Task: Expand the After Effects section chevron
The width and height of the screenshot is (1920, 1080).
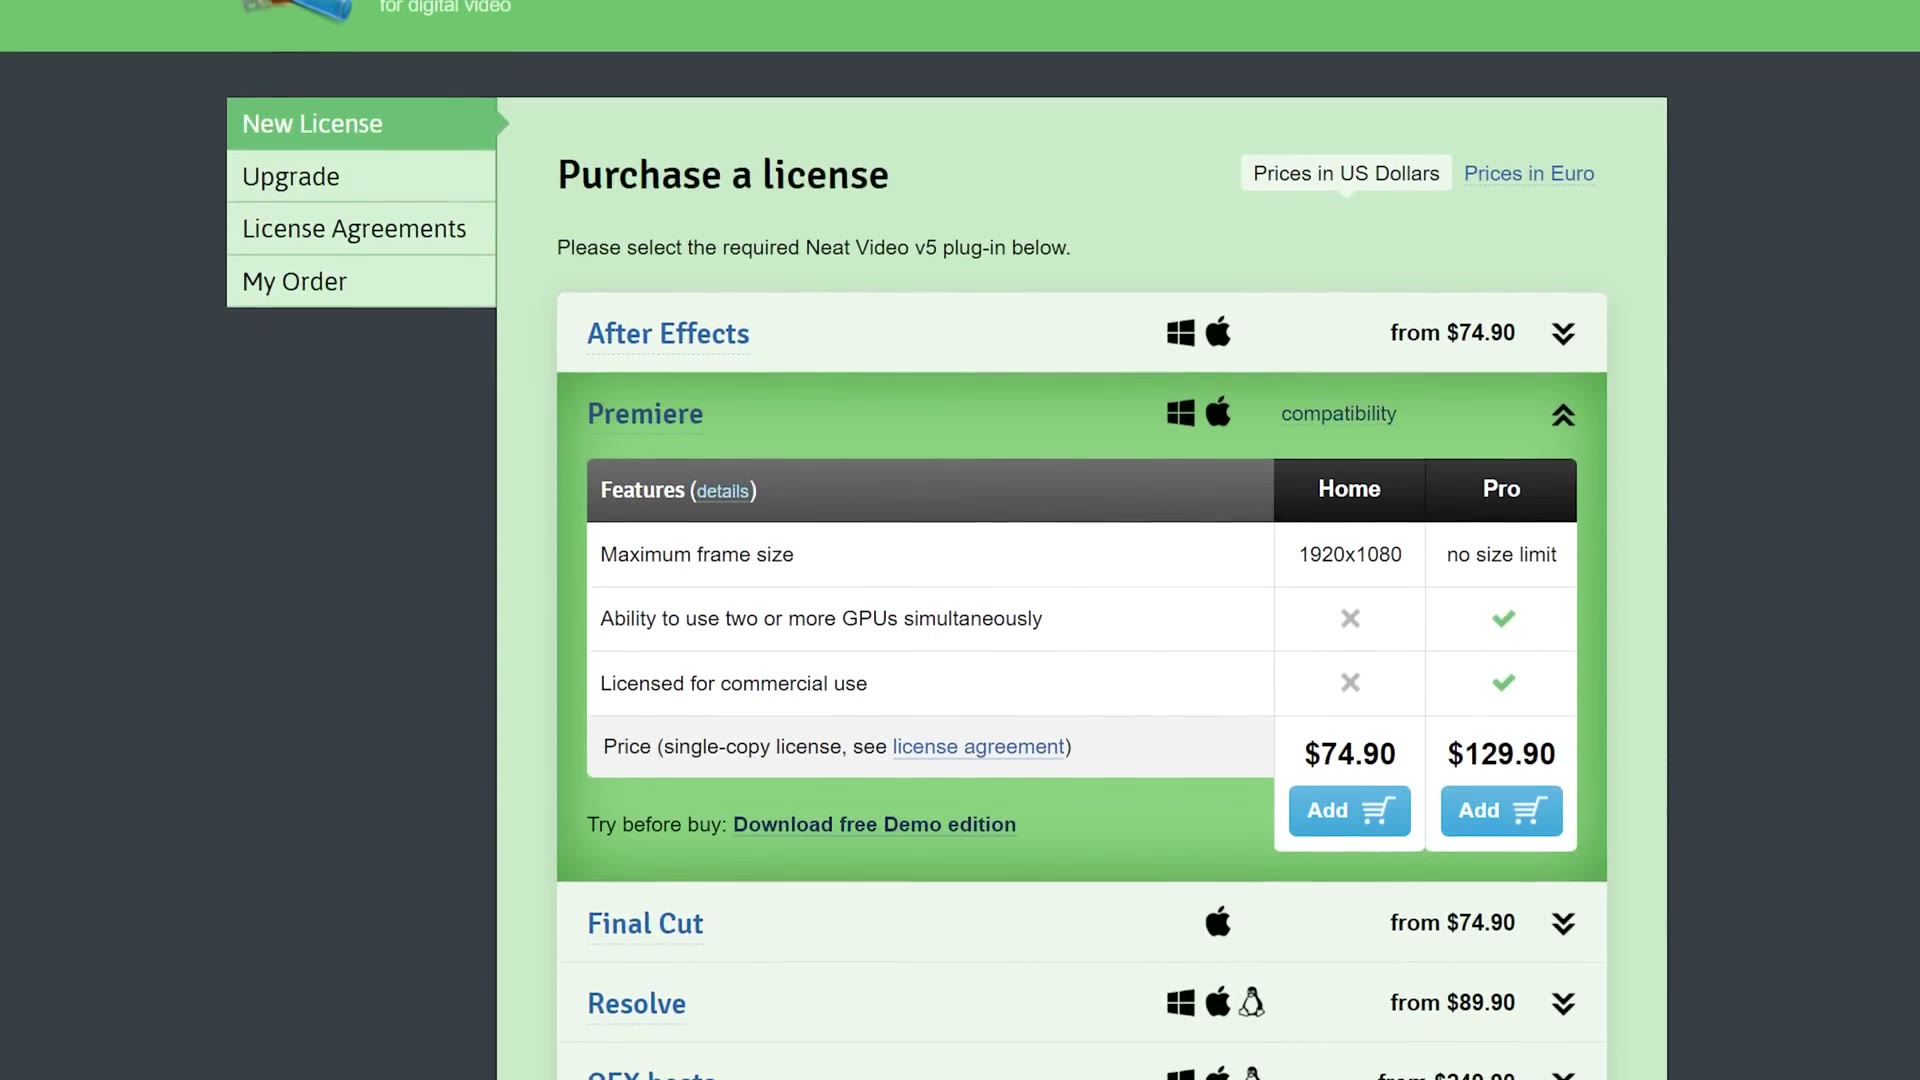Action: 1563,334
